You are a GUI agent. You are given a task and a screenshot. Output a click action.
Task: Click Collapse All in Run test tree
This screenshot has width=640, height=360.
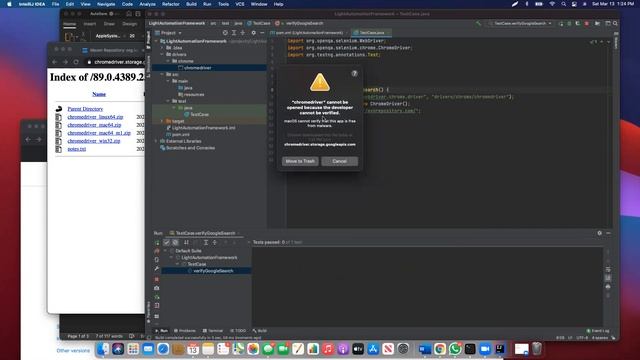215,242
